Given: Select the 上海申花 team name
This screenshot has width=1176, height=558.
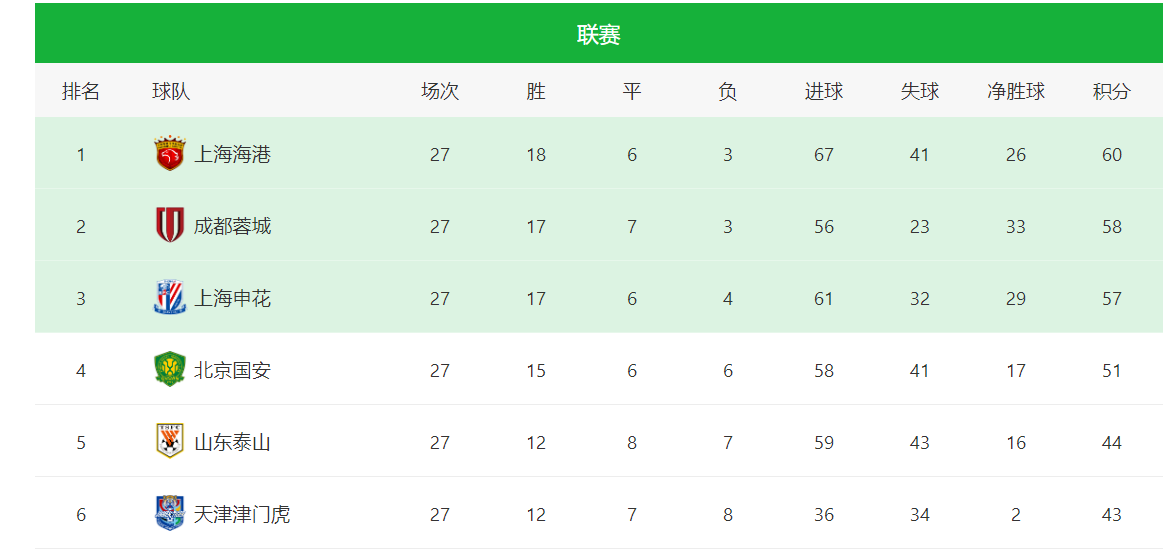Looking at the screenshot, I should (x=232, y=298).
